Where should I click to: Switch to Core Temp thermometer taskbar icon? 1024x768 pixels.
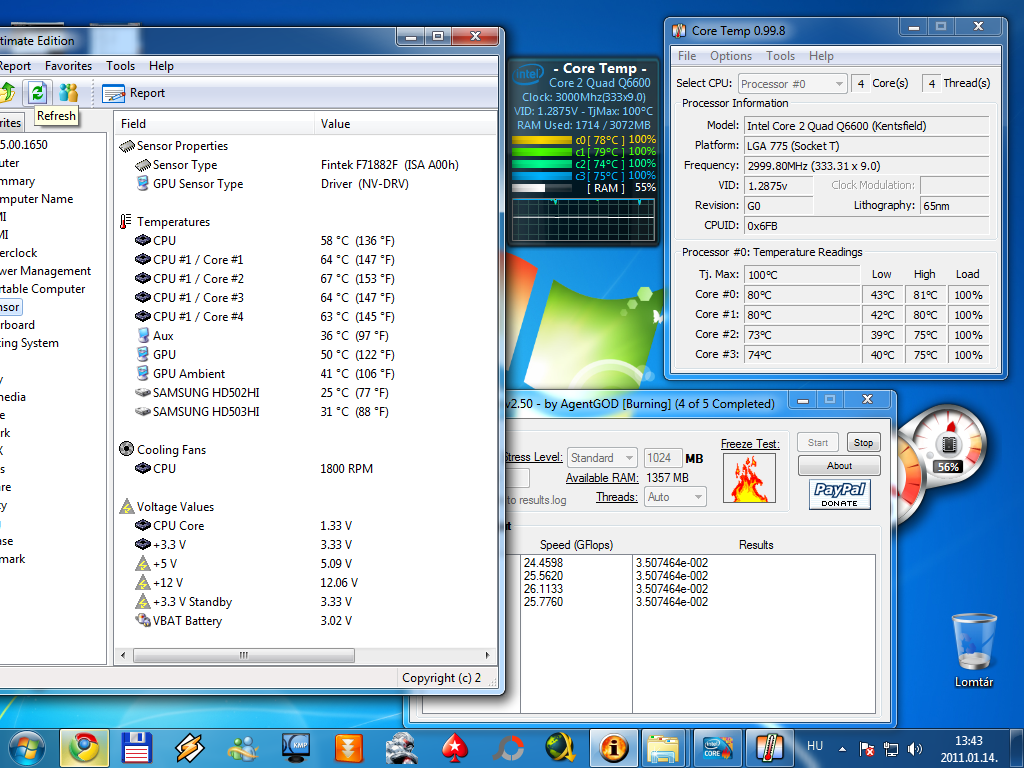[769, 748]
